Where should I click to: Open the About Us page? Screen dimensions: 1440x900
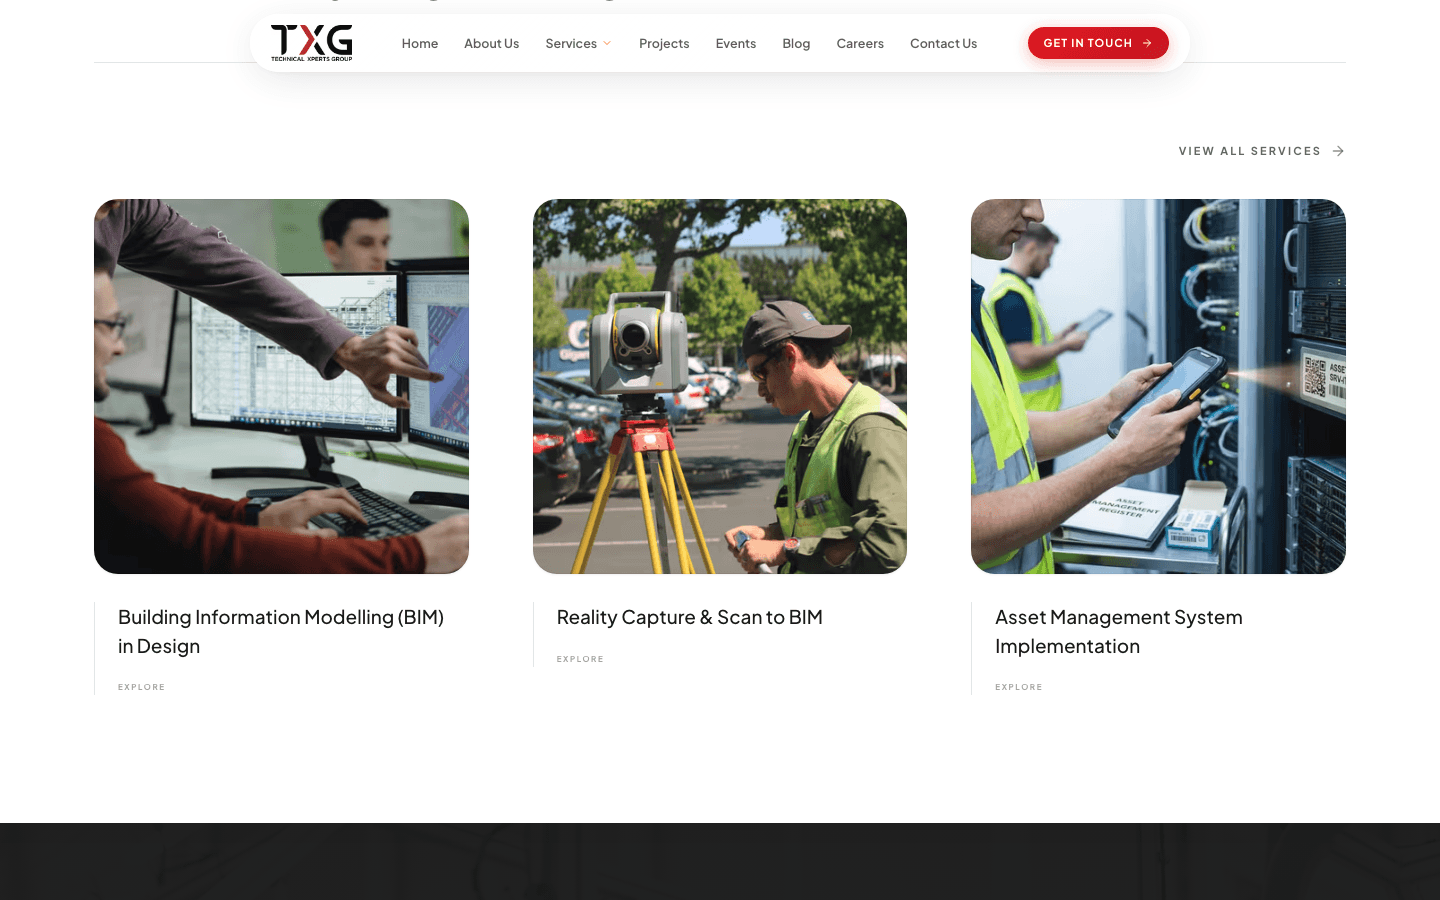491,43
